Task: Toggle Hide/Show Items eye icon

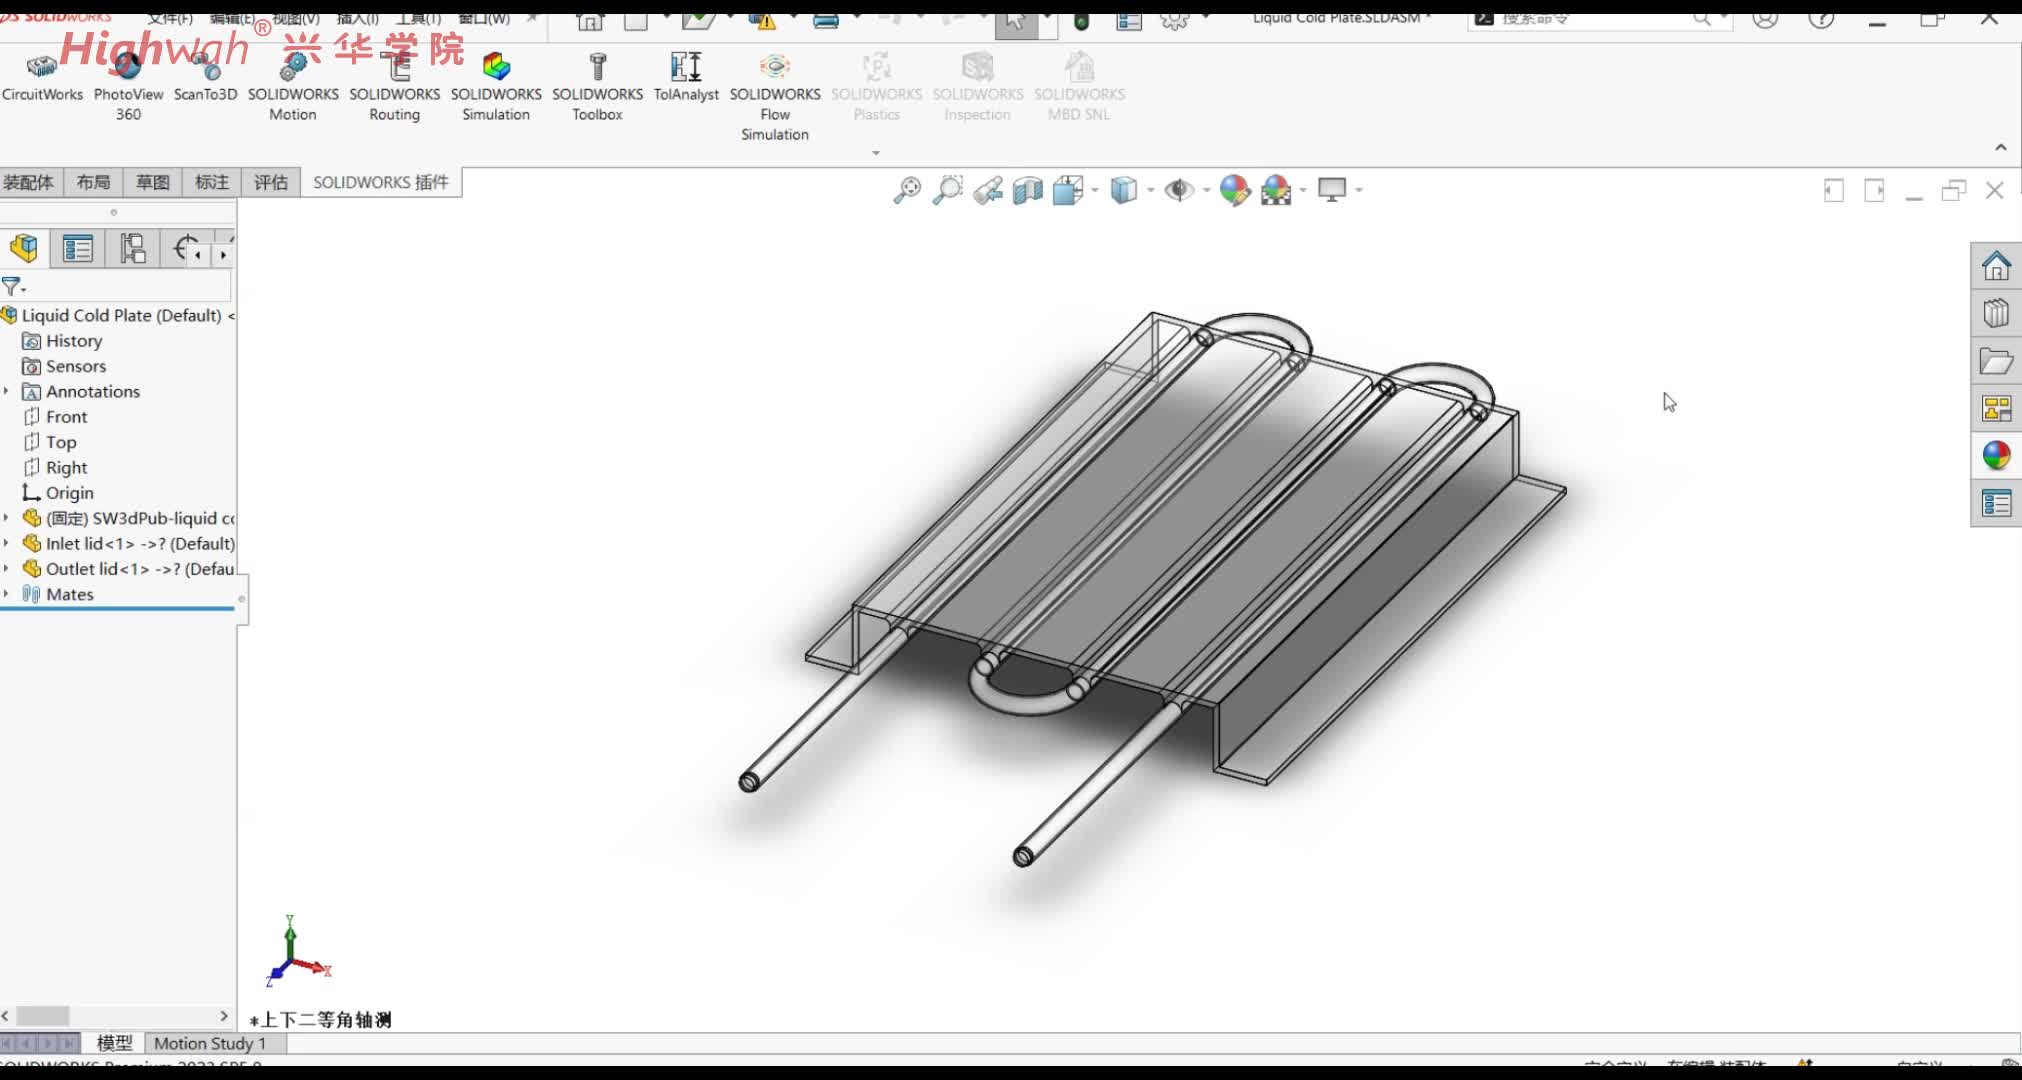Action: 1179,190
